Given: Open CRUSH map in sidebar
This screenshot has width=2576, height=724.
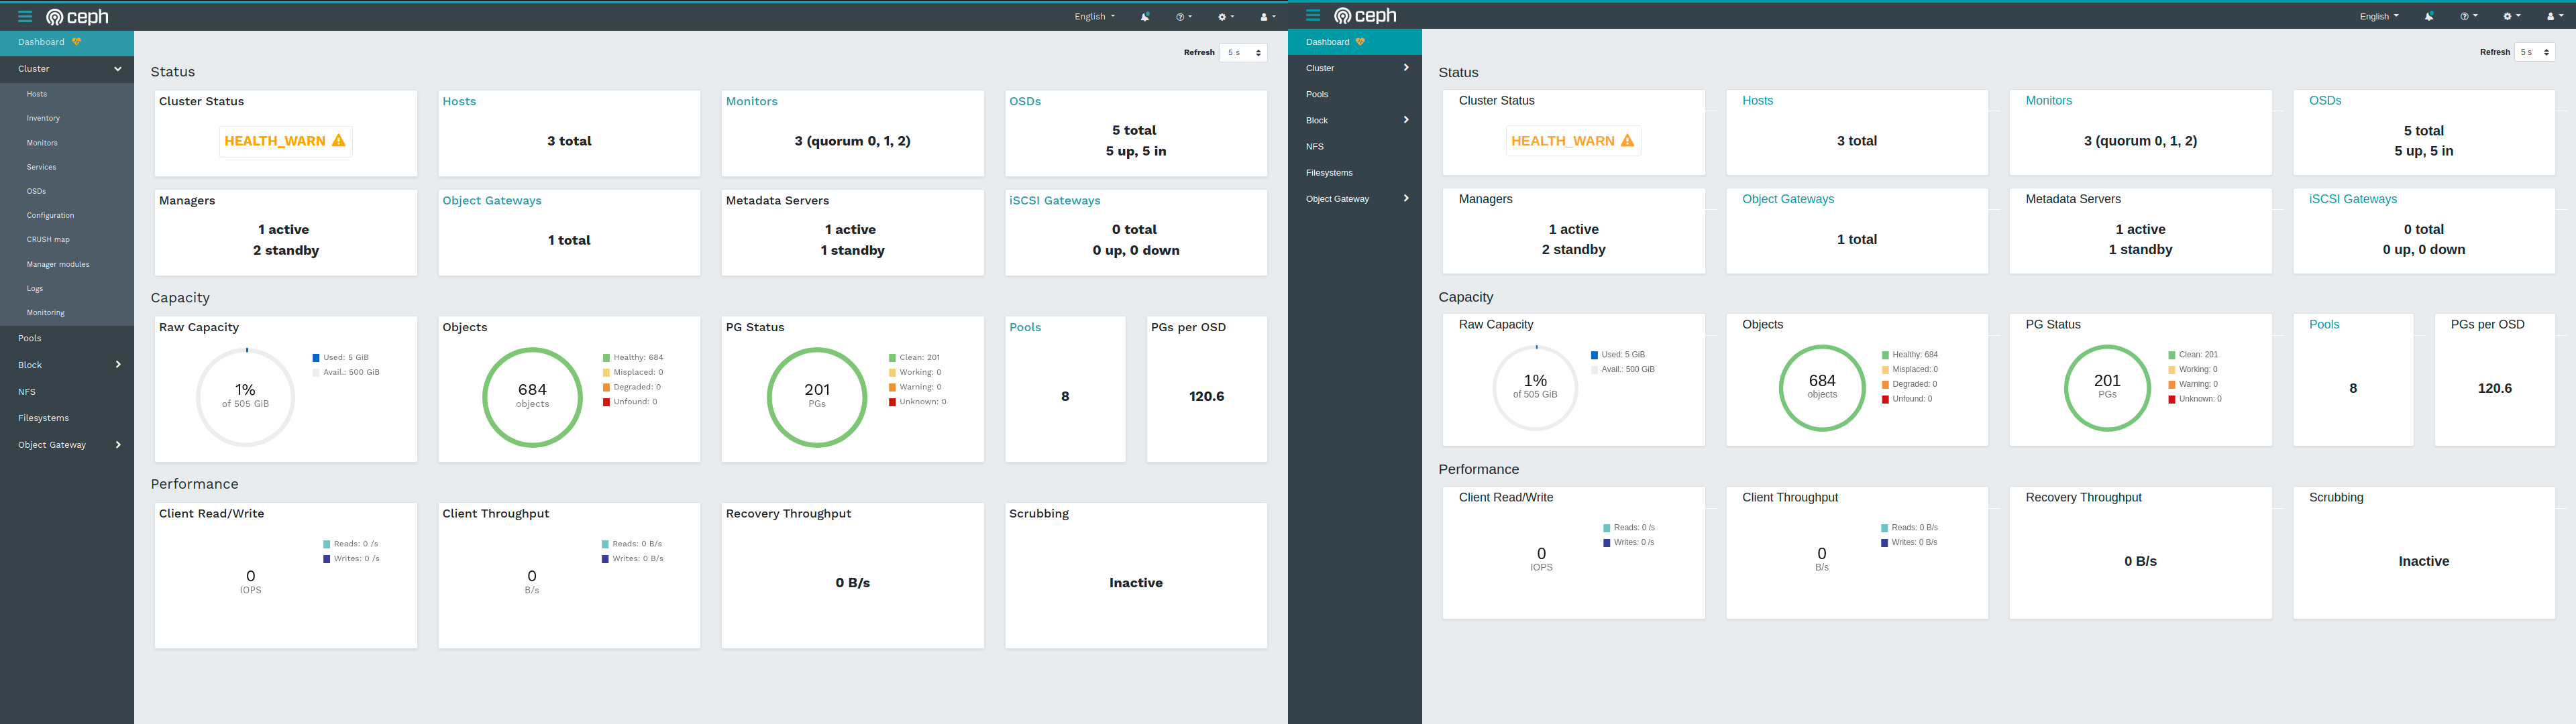Looking at the screenshot, I should click(x=48, y=240).
